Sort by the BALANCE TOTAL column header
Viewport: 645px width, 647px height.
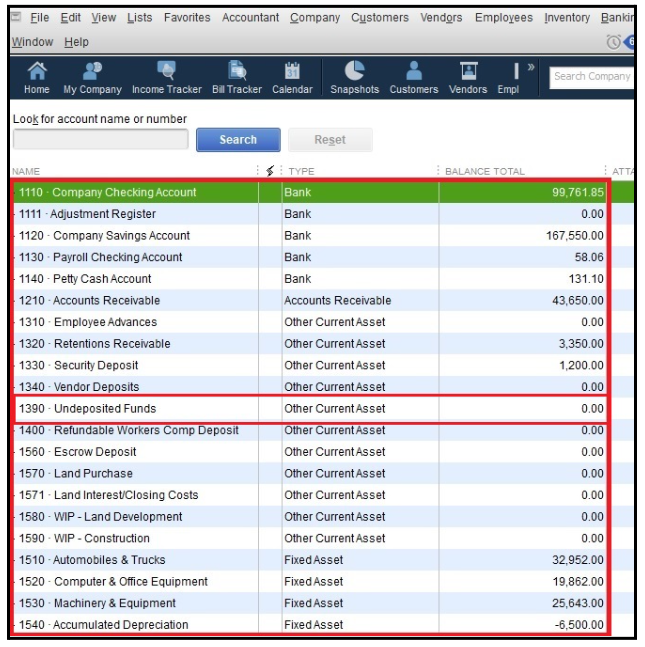pos(484,171)
